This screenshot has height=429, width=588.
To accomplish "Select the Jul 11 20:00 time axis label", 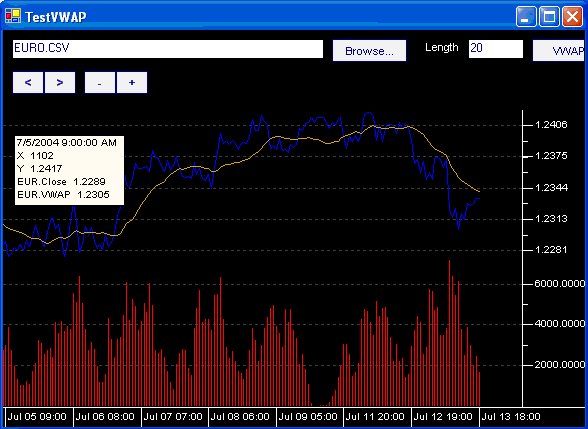I will click(x=375, y=417).
